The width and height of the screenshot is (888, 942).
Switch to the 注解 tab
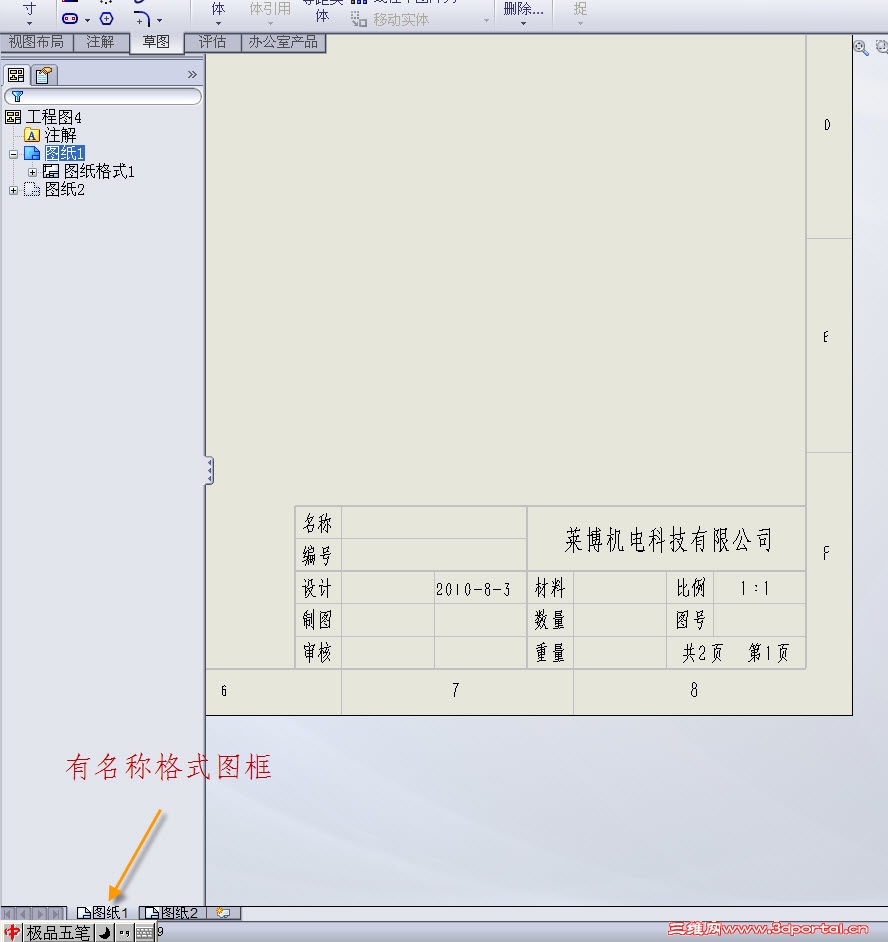(x=100, y=42)
